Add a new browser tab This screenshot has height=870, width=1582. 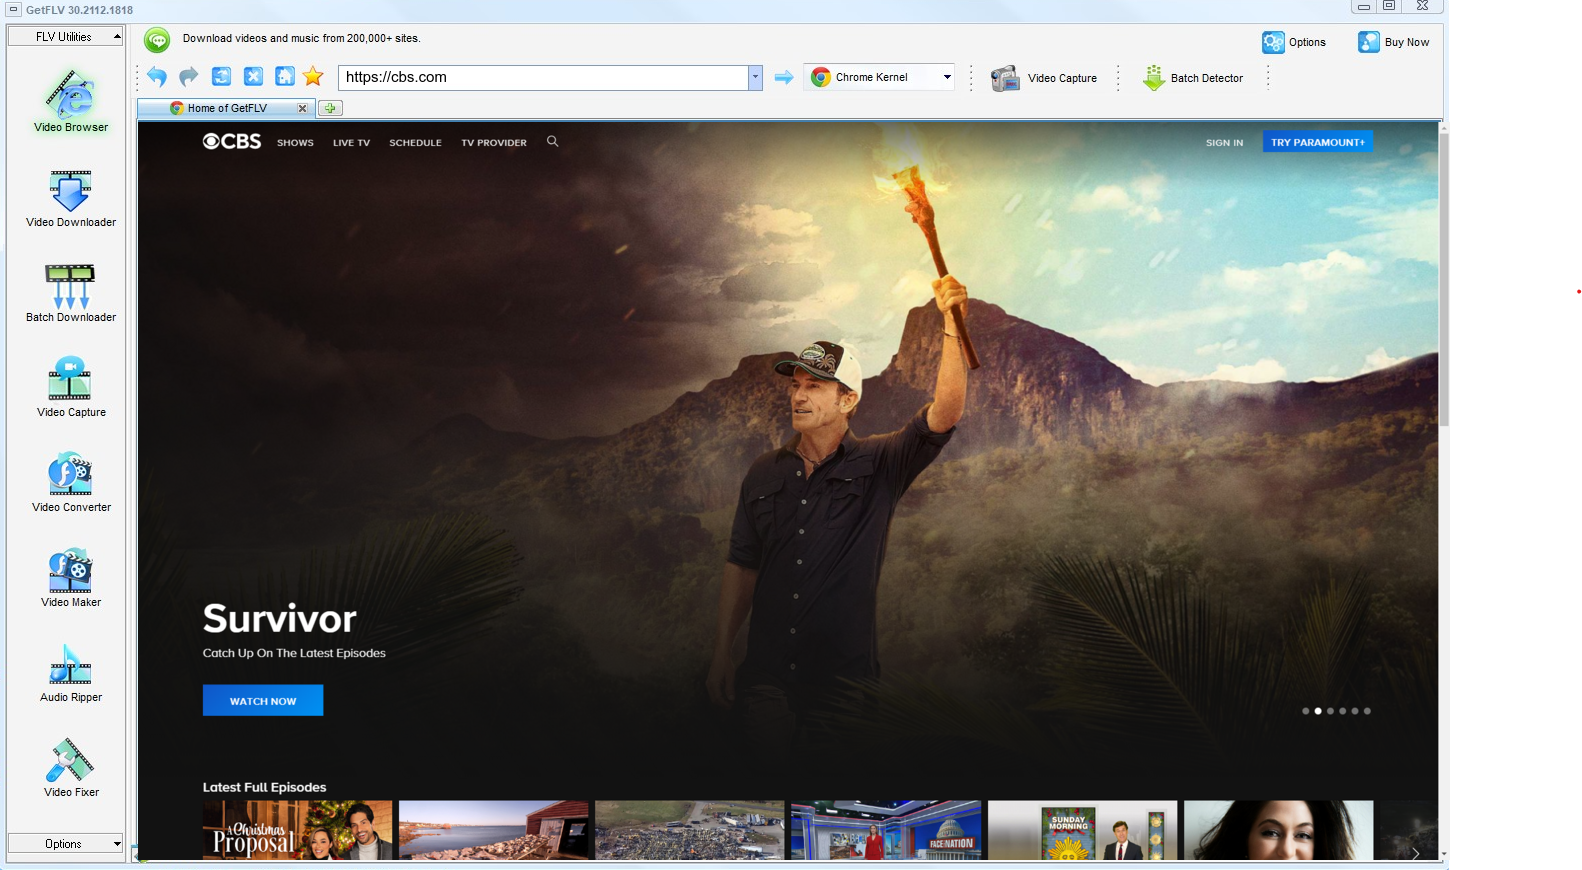pyautogui.click(x=330, y=108)
